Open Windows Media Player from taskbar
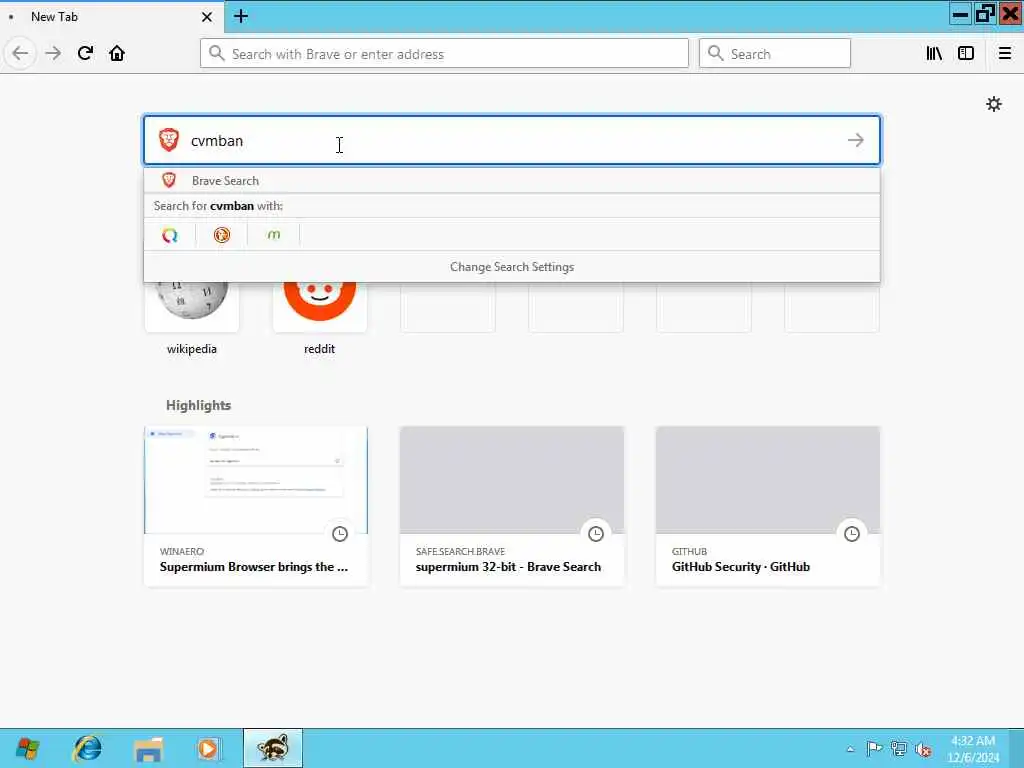Viewport: 1024px width, 768px height. [x=208, y=748]
